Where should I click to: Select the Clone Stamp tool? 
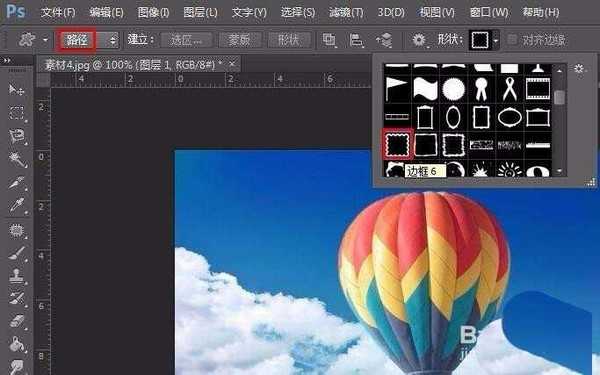pyautogui.click(x=16, y=276)
